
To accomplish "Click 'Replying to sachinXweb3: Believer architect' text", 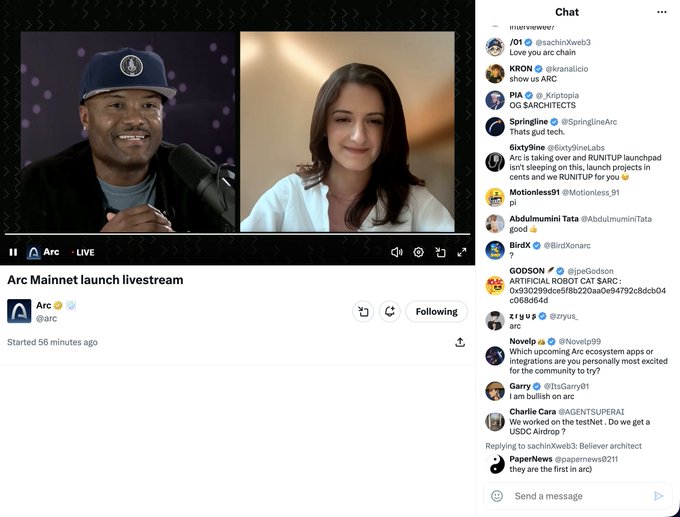I will tap(563, 446).
